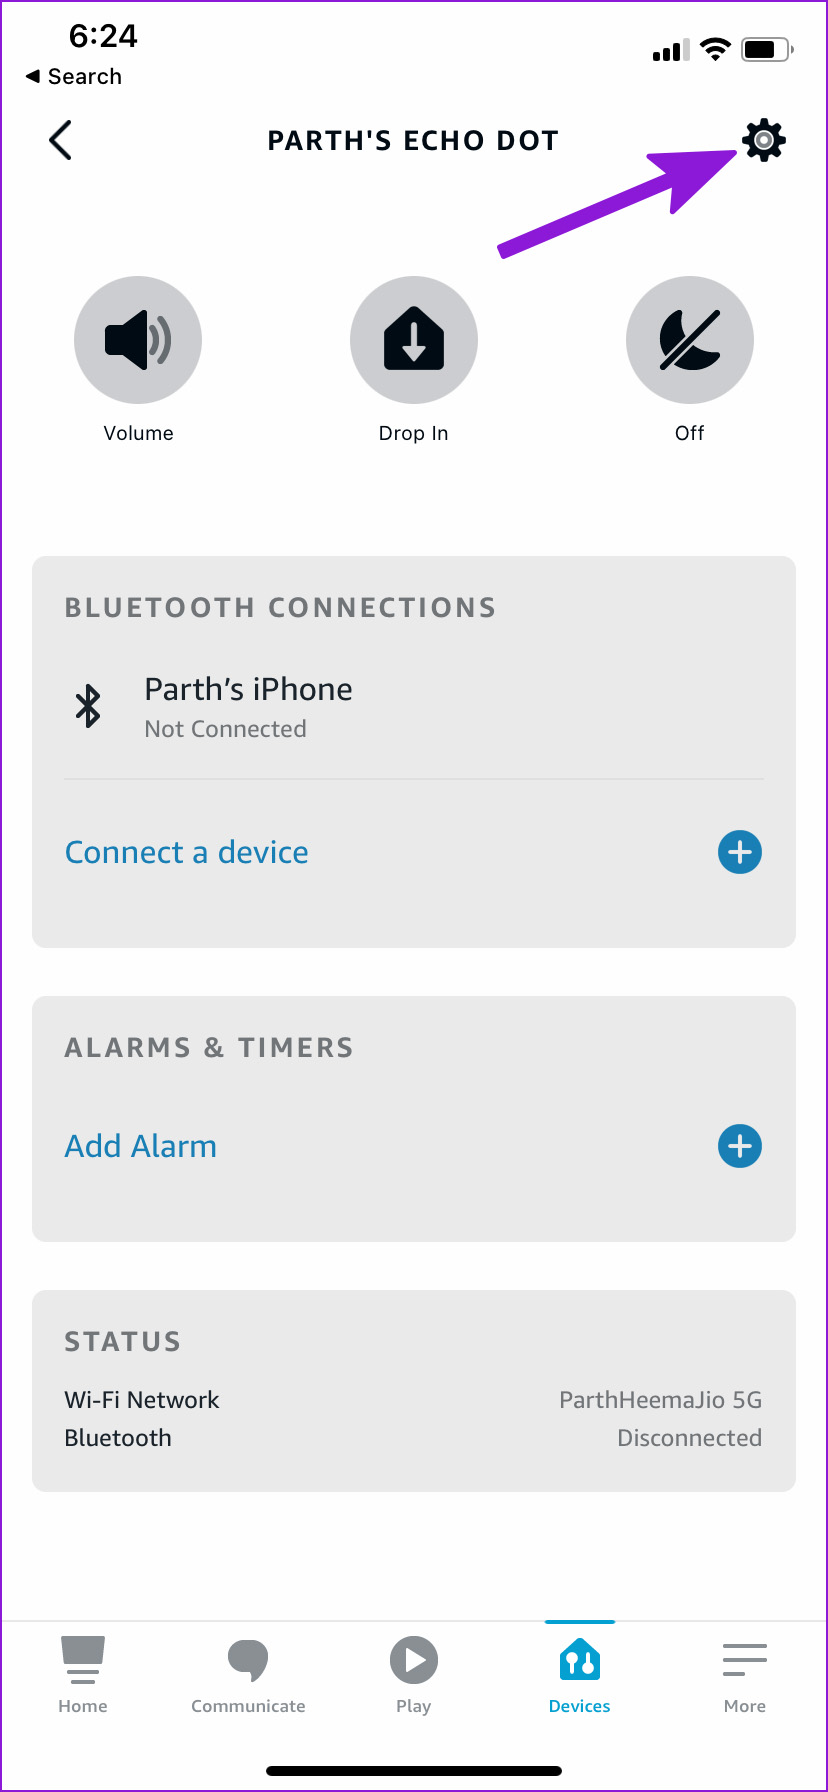Screen dimensions: 828x1792
Task: Tap the Bluetooth Disconnected status row
Action: (413, 1438)
